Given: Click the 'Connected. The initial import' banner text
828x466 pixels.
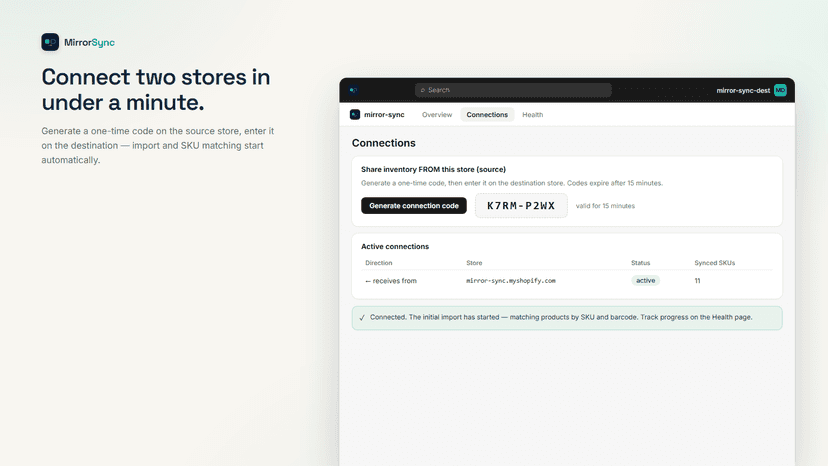Looking at the screenshot, I should tap(561, 317).
